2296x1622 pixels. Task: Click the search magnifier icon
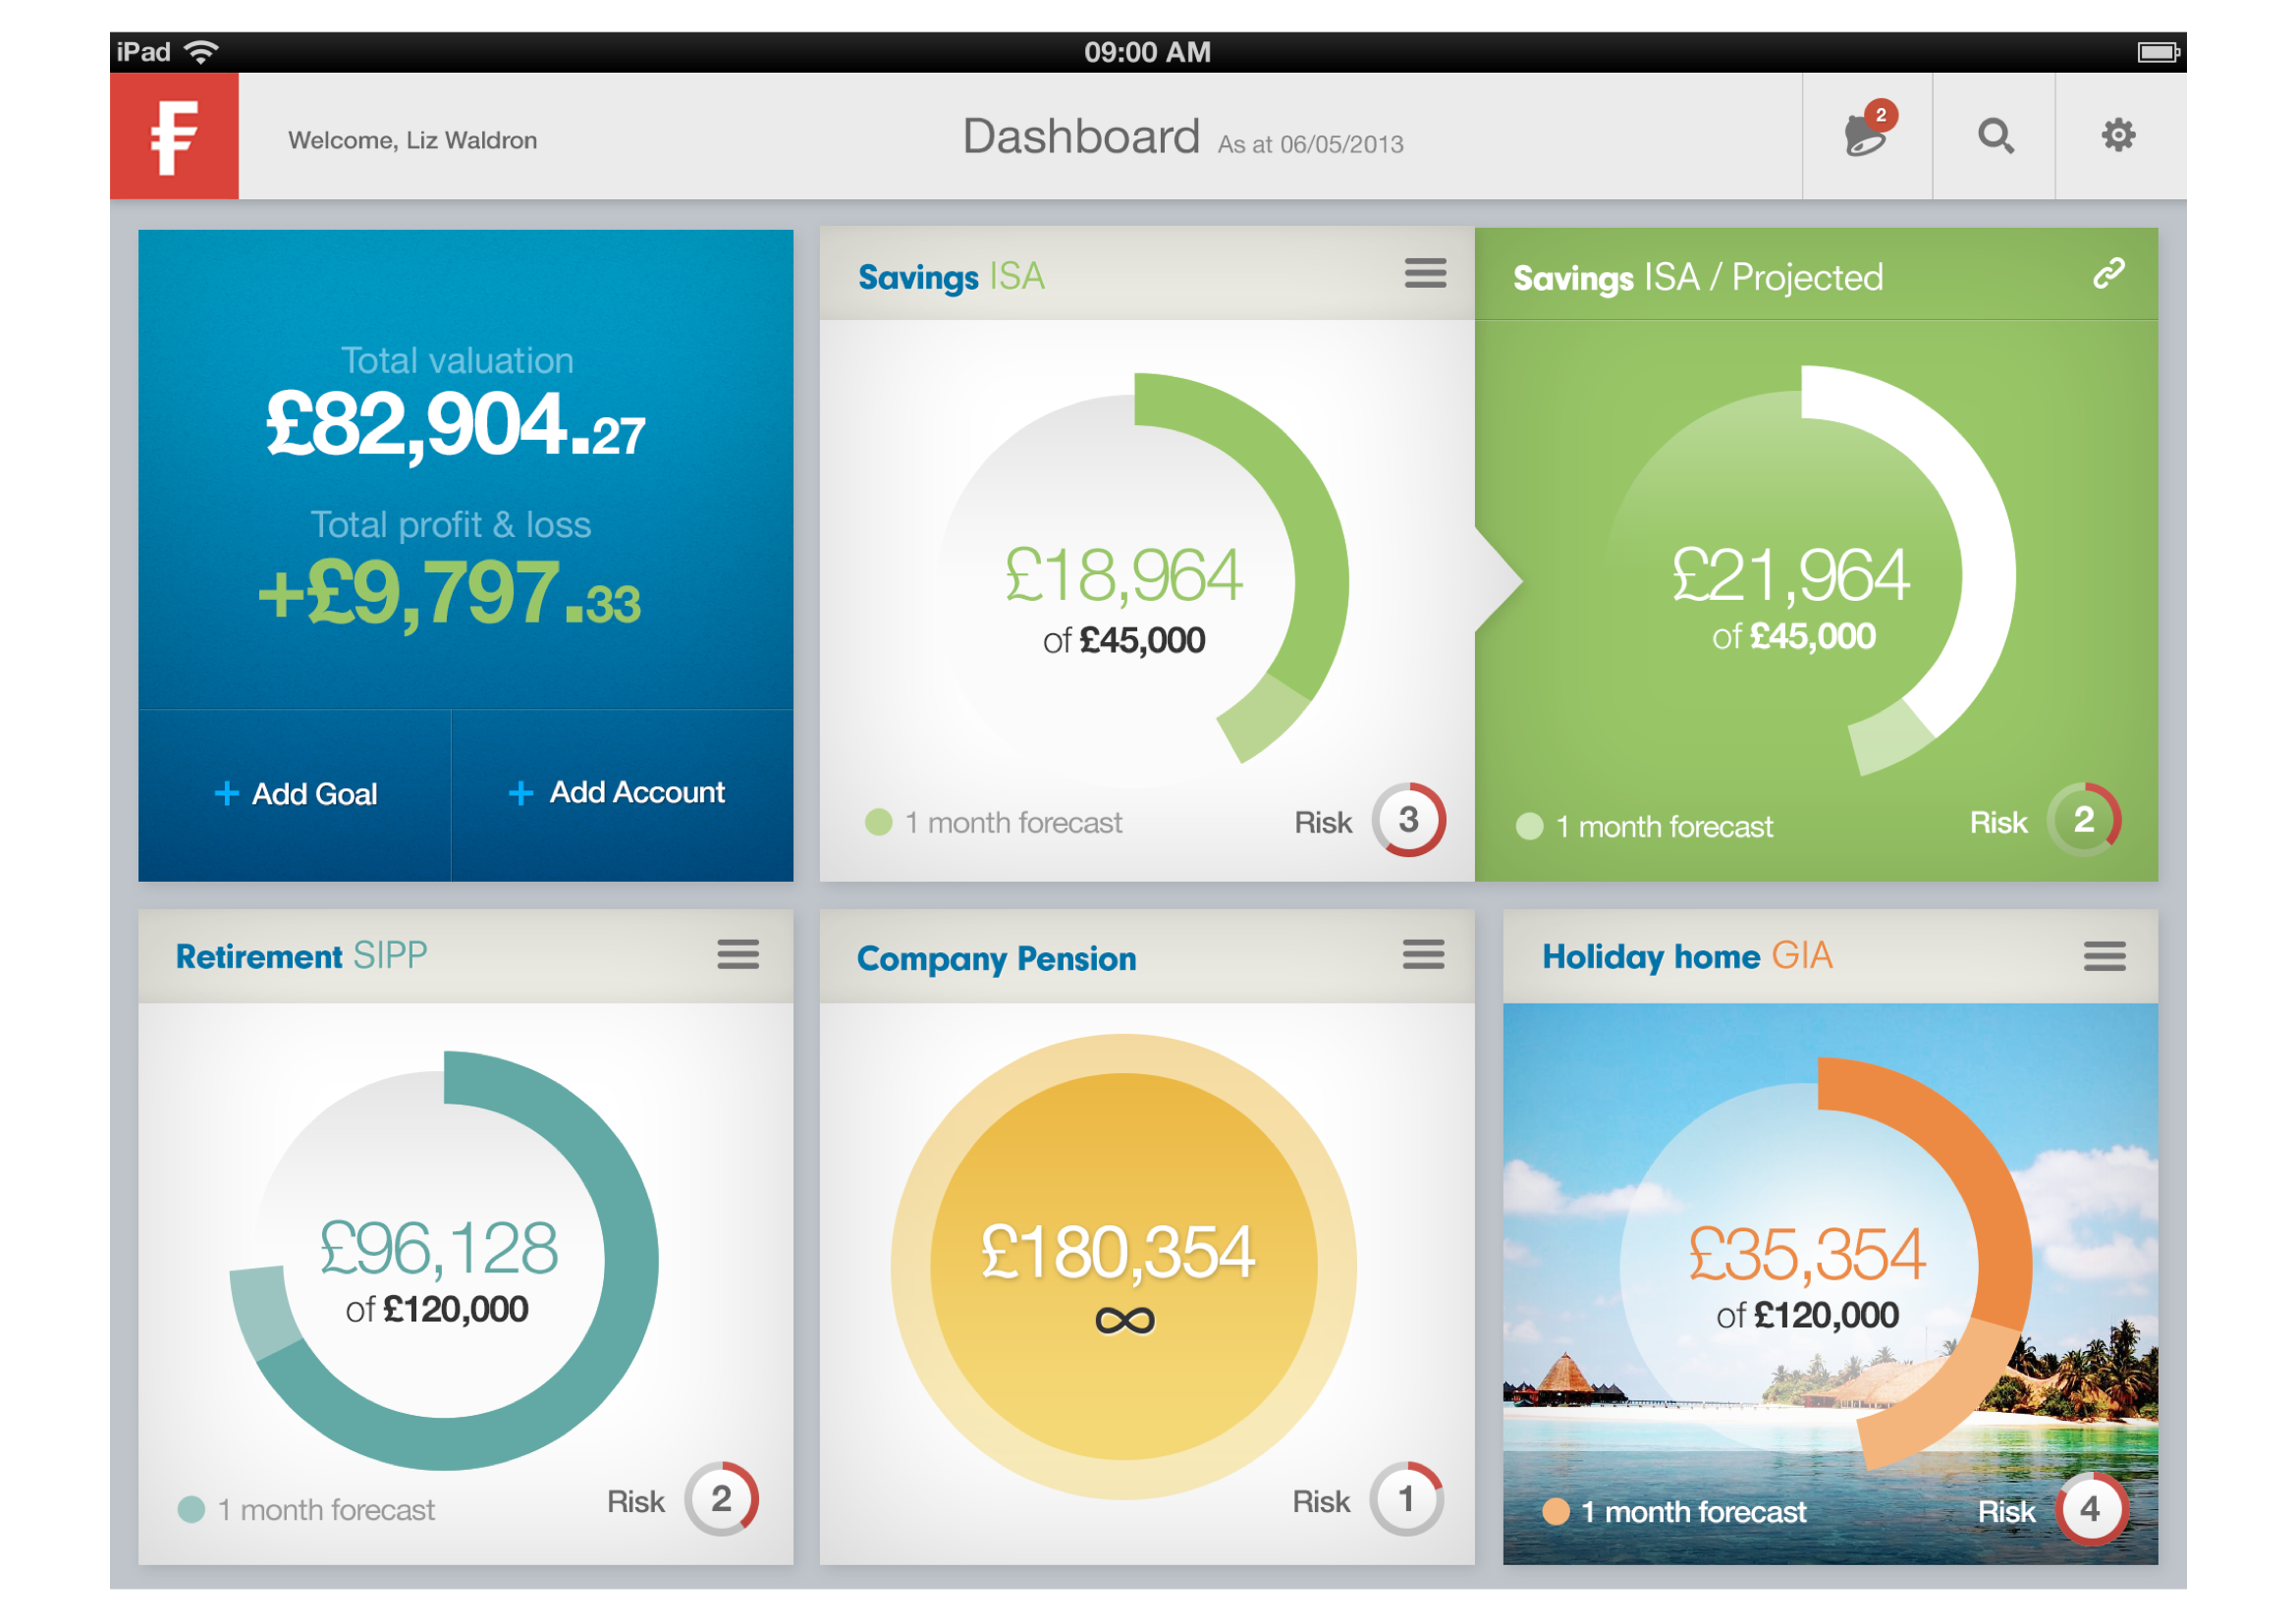1995,135
